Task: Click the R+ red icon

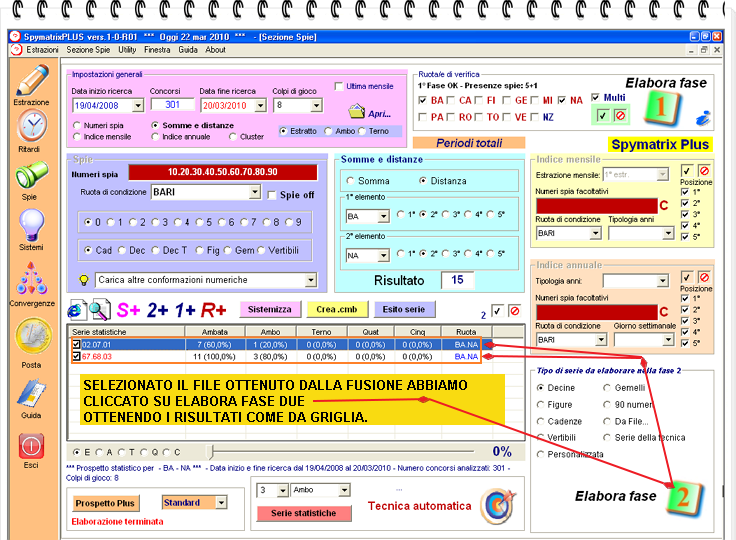Action: (x=214, y=310)
